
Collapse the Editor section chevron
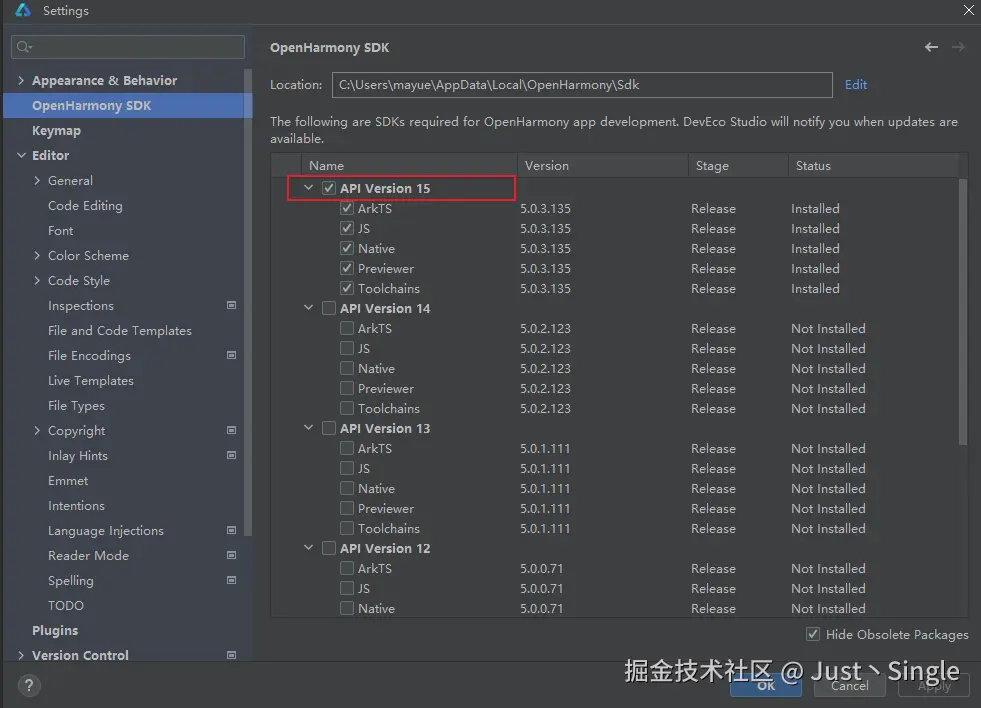[21, 155]
